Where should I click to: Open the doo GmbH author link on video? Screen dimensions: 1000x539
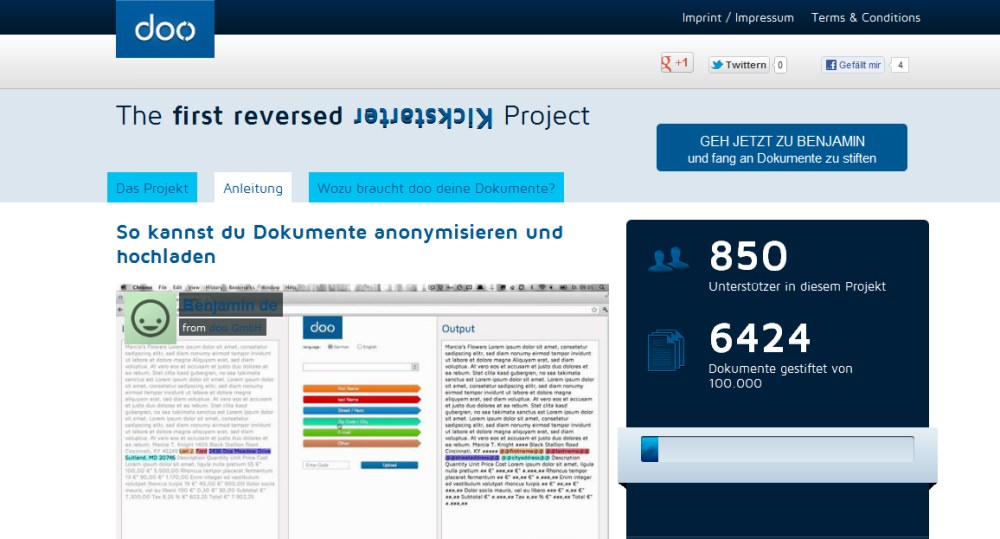pyautogui.click(x=235, y=328)
